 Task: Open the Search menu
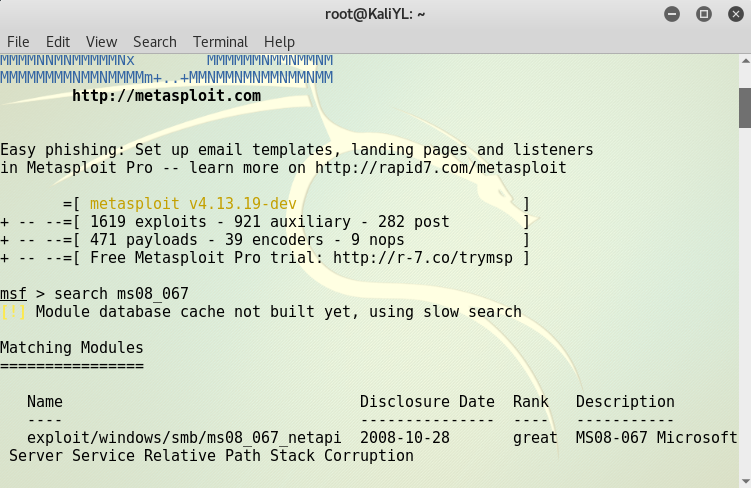(155, 42)
